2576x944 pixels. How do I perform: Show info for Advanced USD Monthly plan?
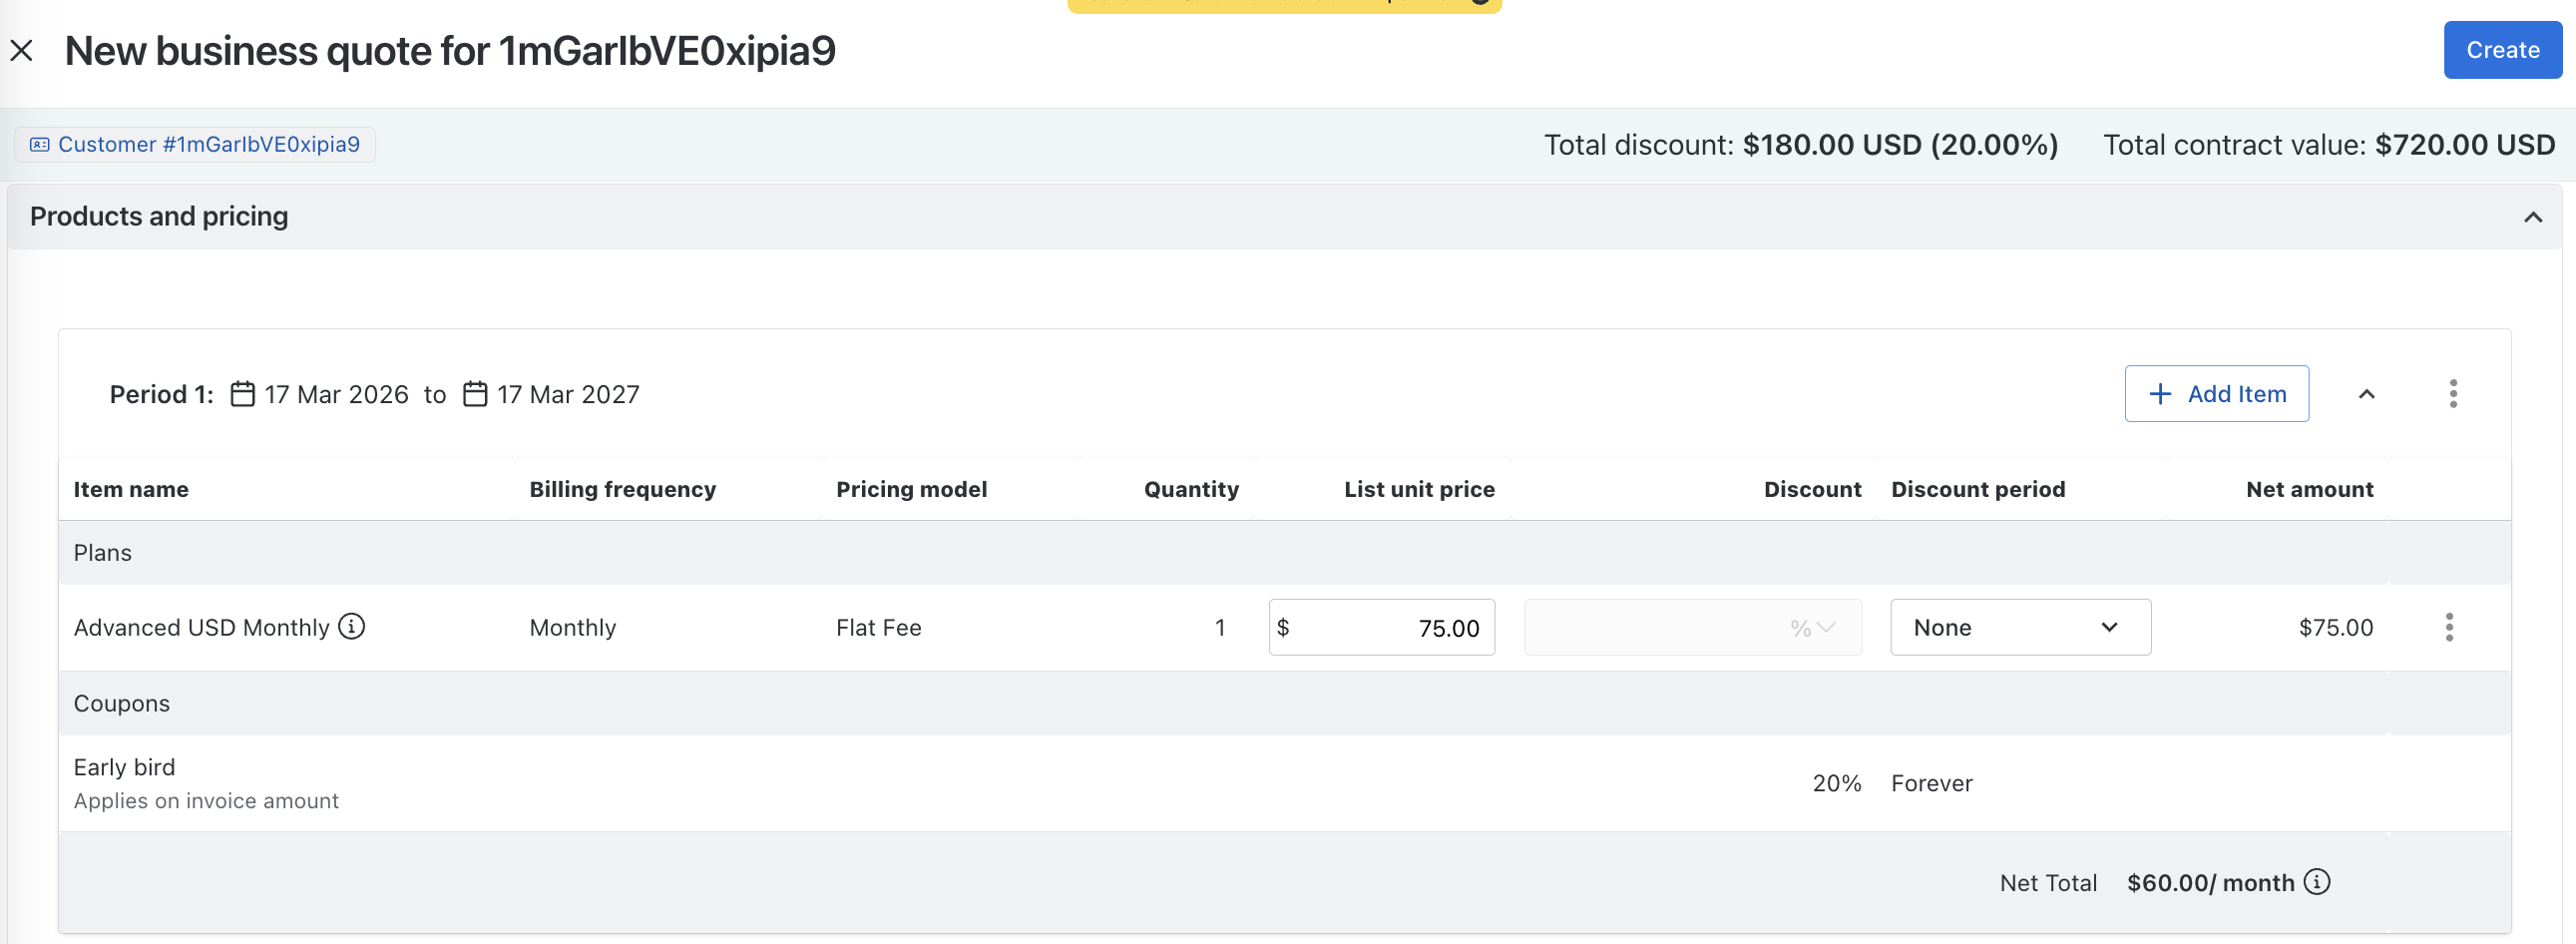[352, 627]
